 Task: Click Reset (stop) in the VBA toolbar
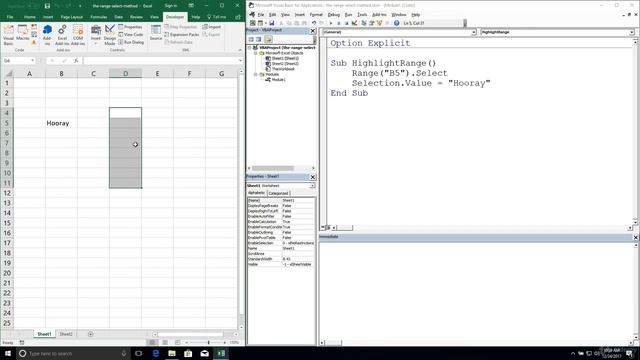point(346,23)
